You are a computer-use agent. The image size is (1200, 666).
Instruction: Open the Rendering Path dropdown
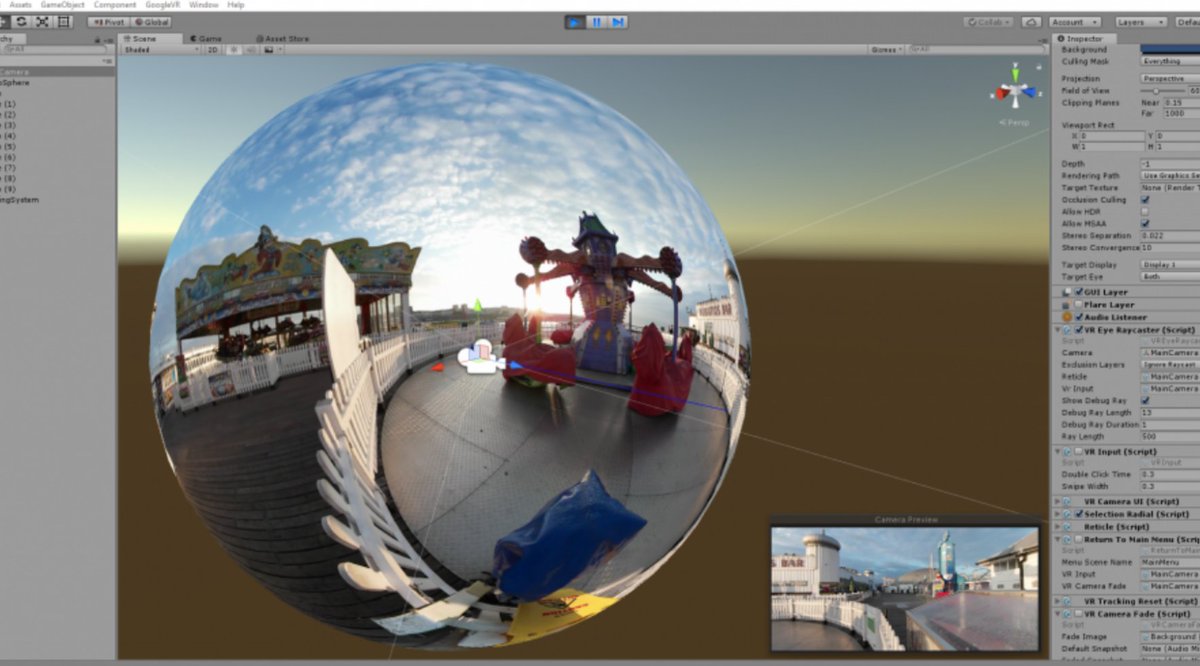pyautogui.click(x=1170, y=175)
